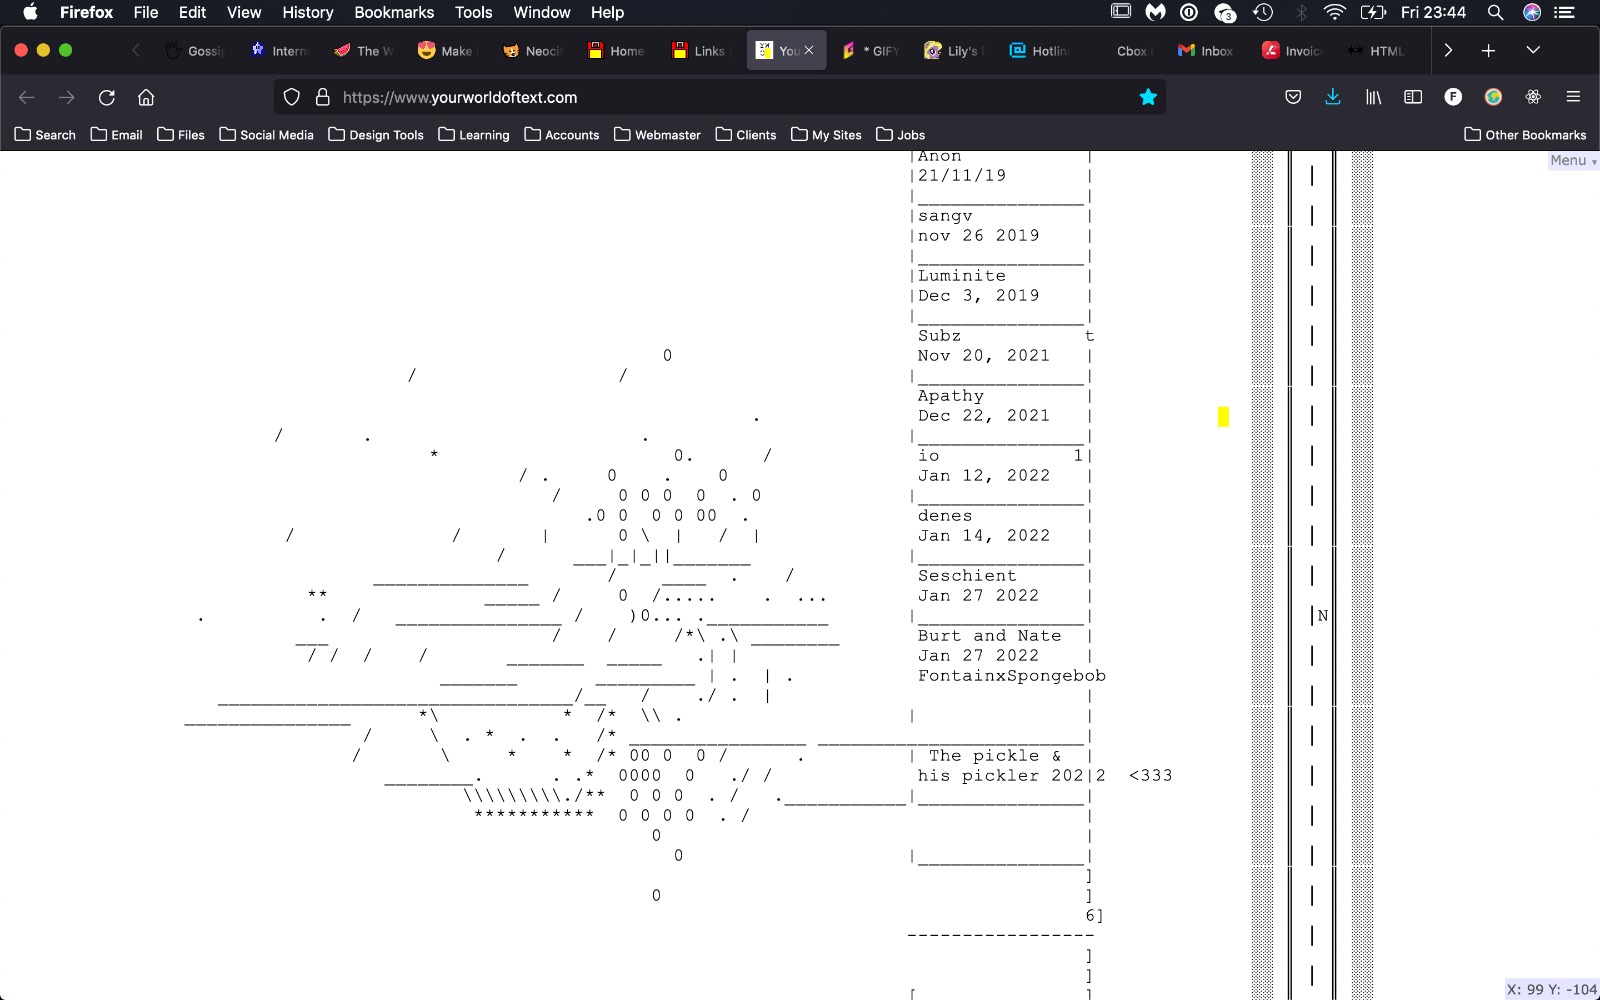Screen dimensions: 1600x1000
Task: Switch to the Lily's tab
Action: pos(955,50)
